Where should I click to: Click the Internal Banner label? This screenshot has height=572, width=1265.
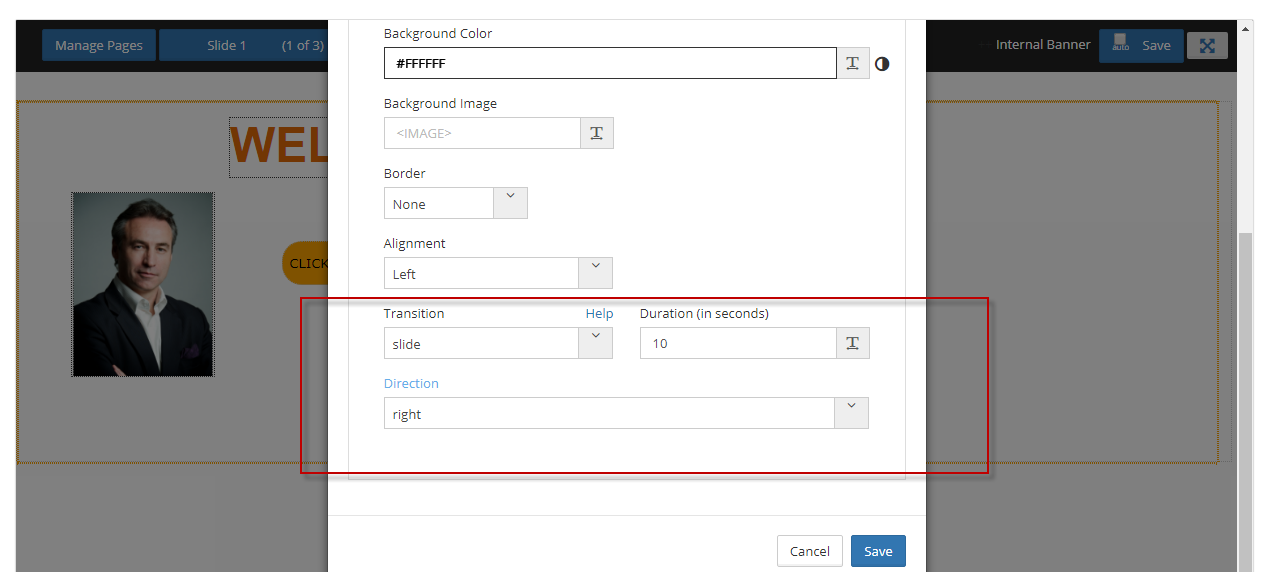click(x=1042, y=45)
